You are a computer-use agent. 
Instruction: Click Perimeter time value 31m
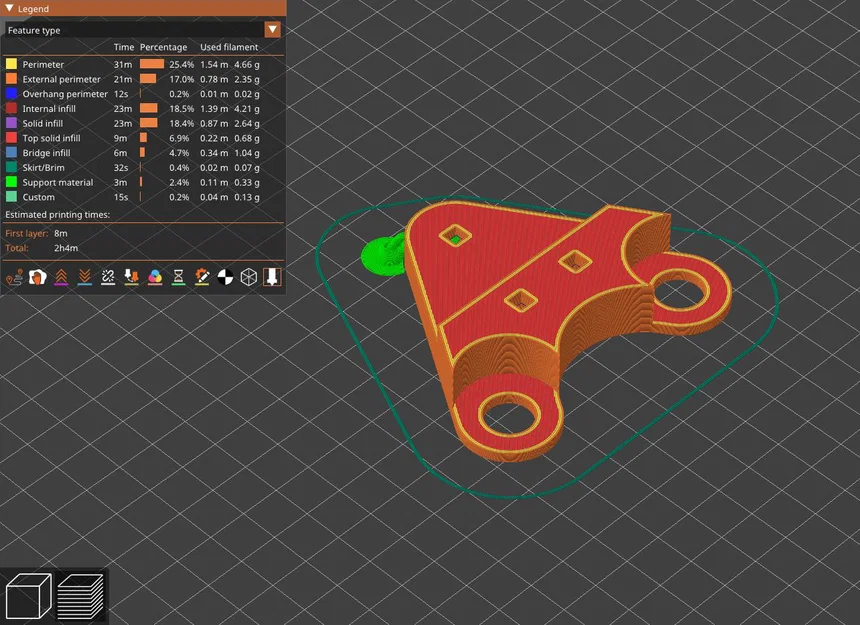click(123, 64)
